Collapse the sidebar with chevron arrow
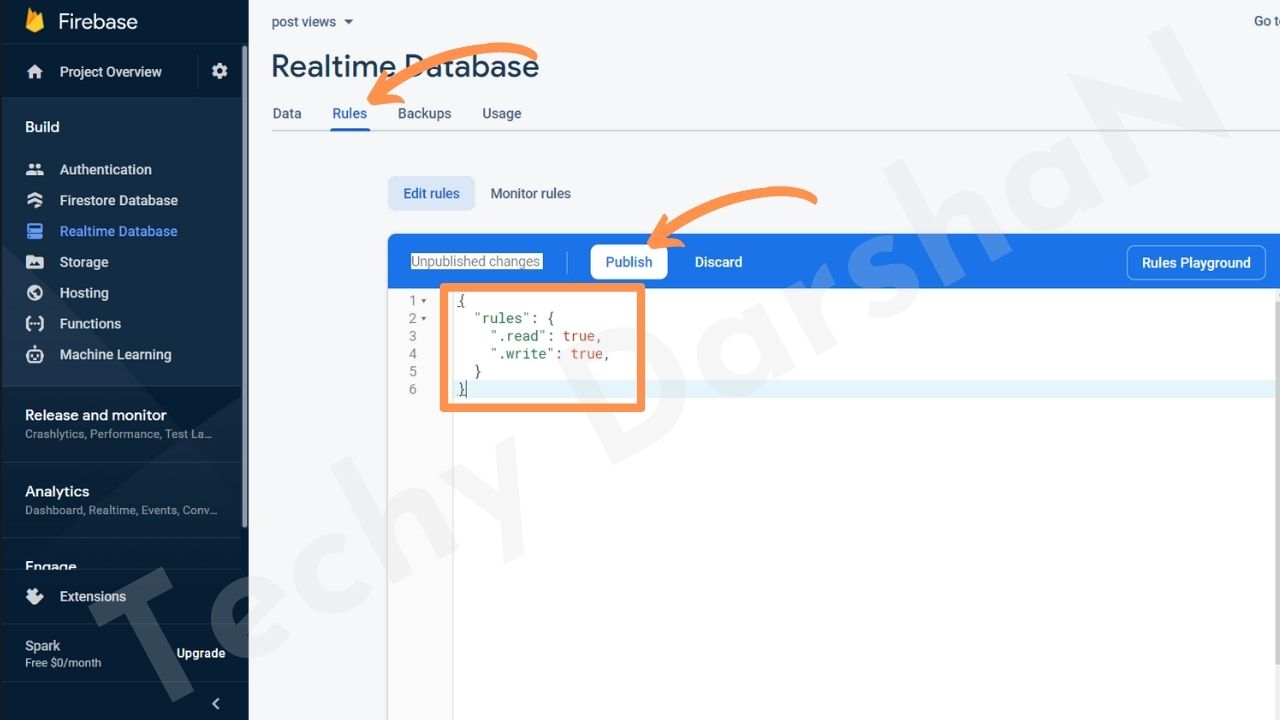Screen dimensions: 1280x720 tap(216, 704)
